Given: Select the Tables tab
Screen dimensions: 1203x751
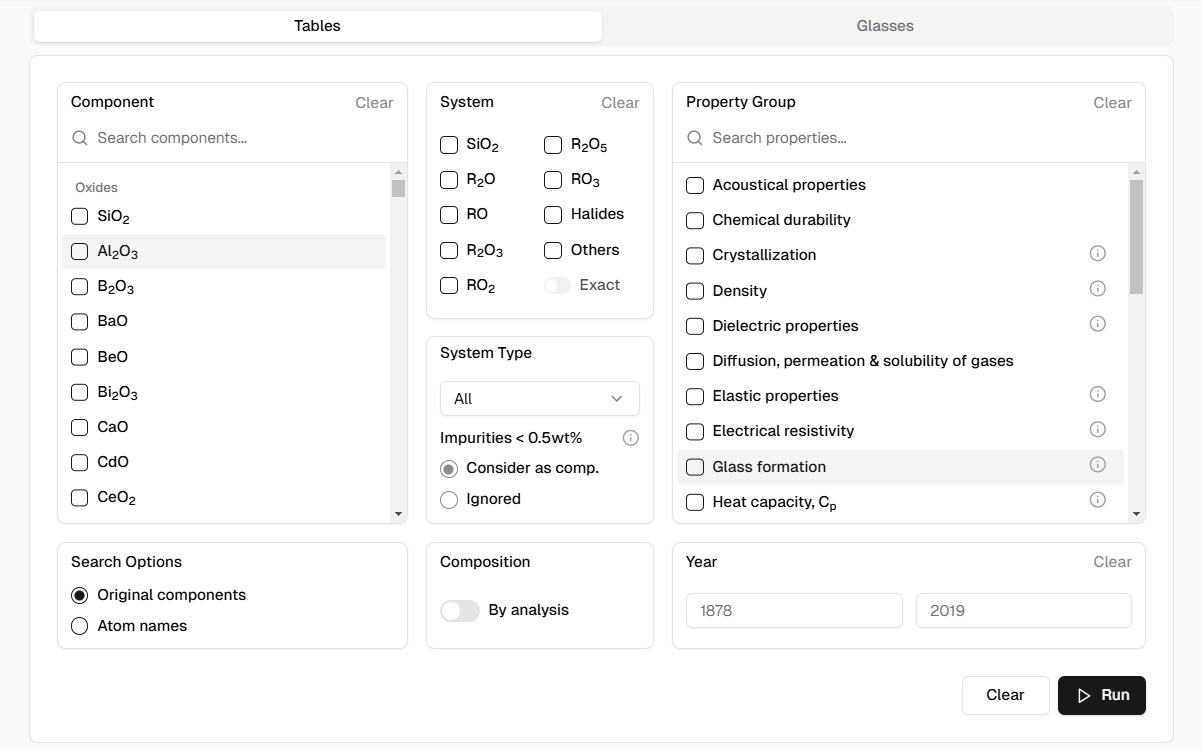Looking at the screenshot, I should coord(317,26).
